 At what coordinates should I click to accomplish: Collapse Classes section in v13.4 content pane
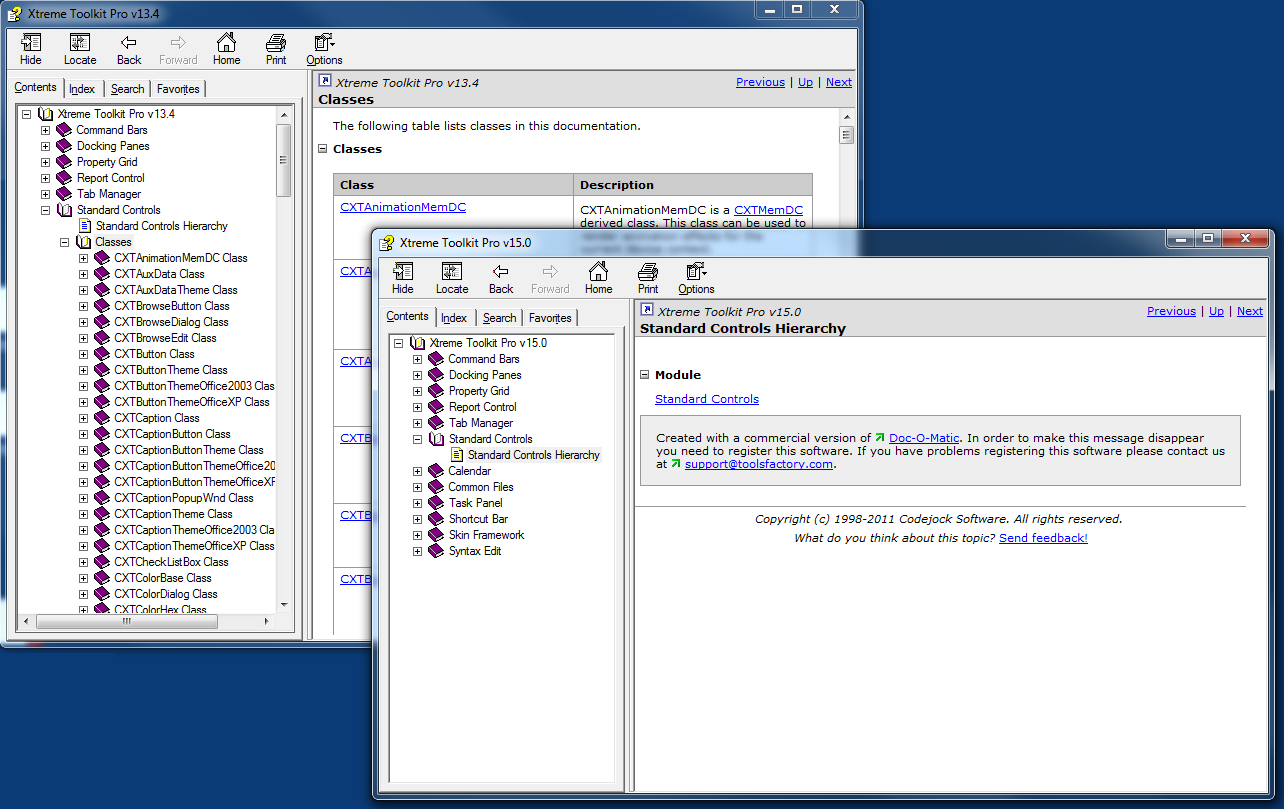(323, 149)
